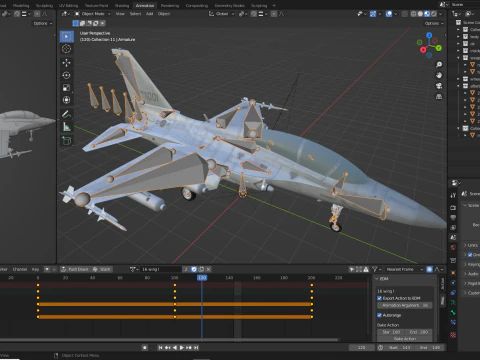Toggle X-ray view in viewport header
This screenshot has width=480, height=360.
click(x=404, y=14)
